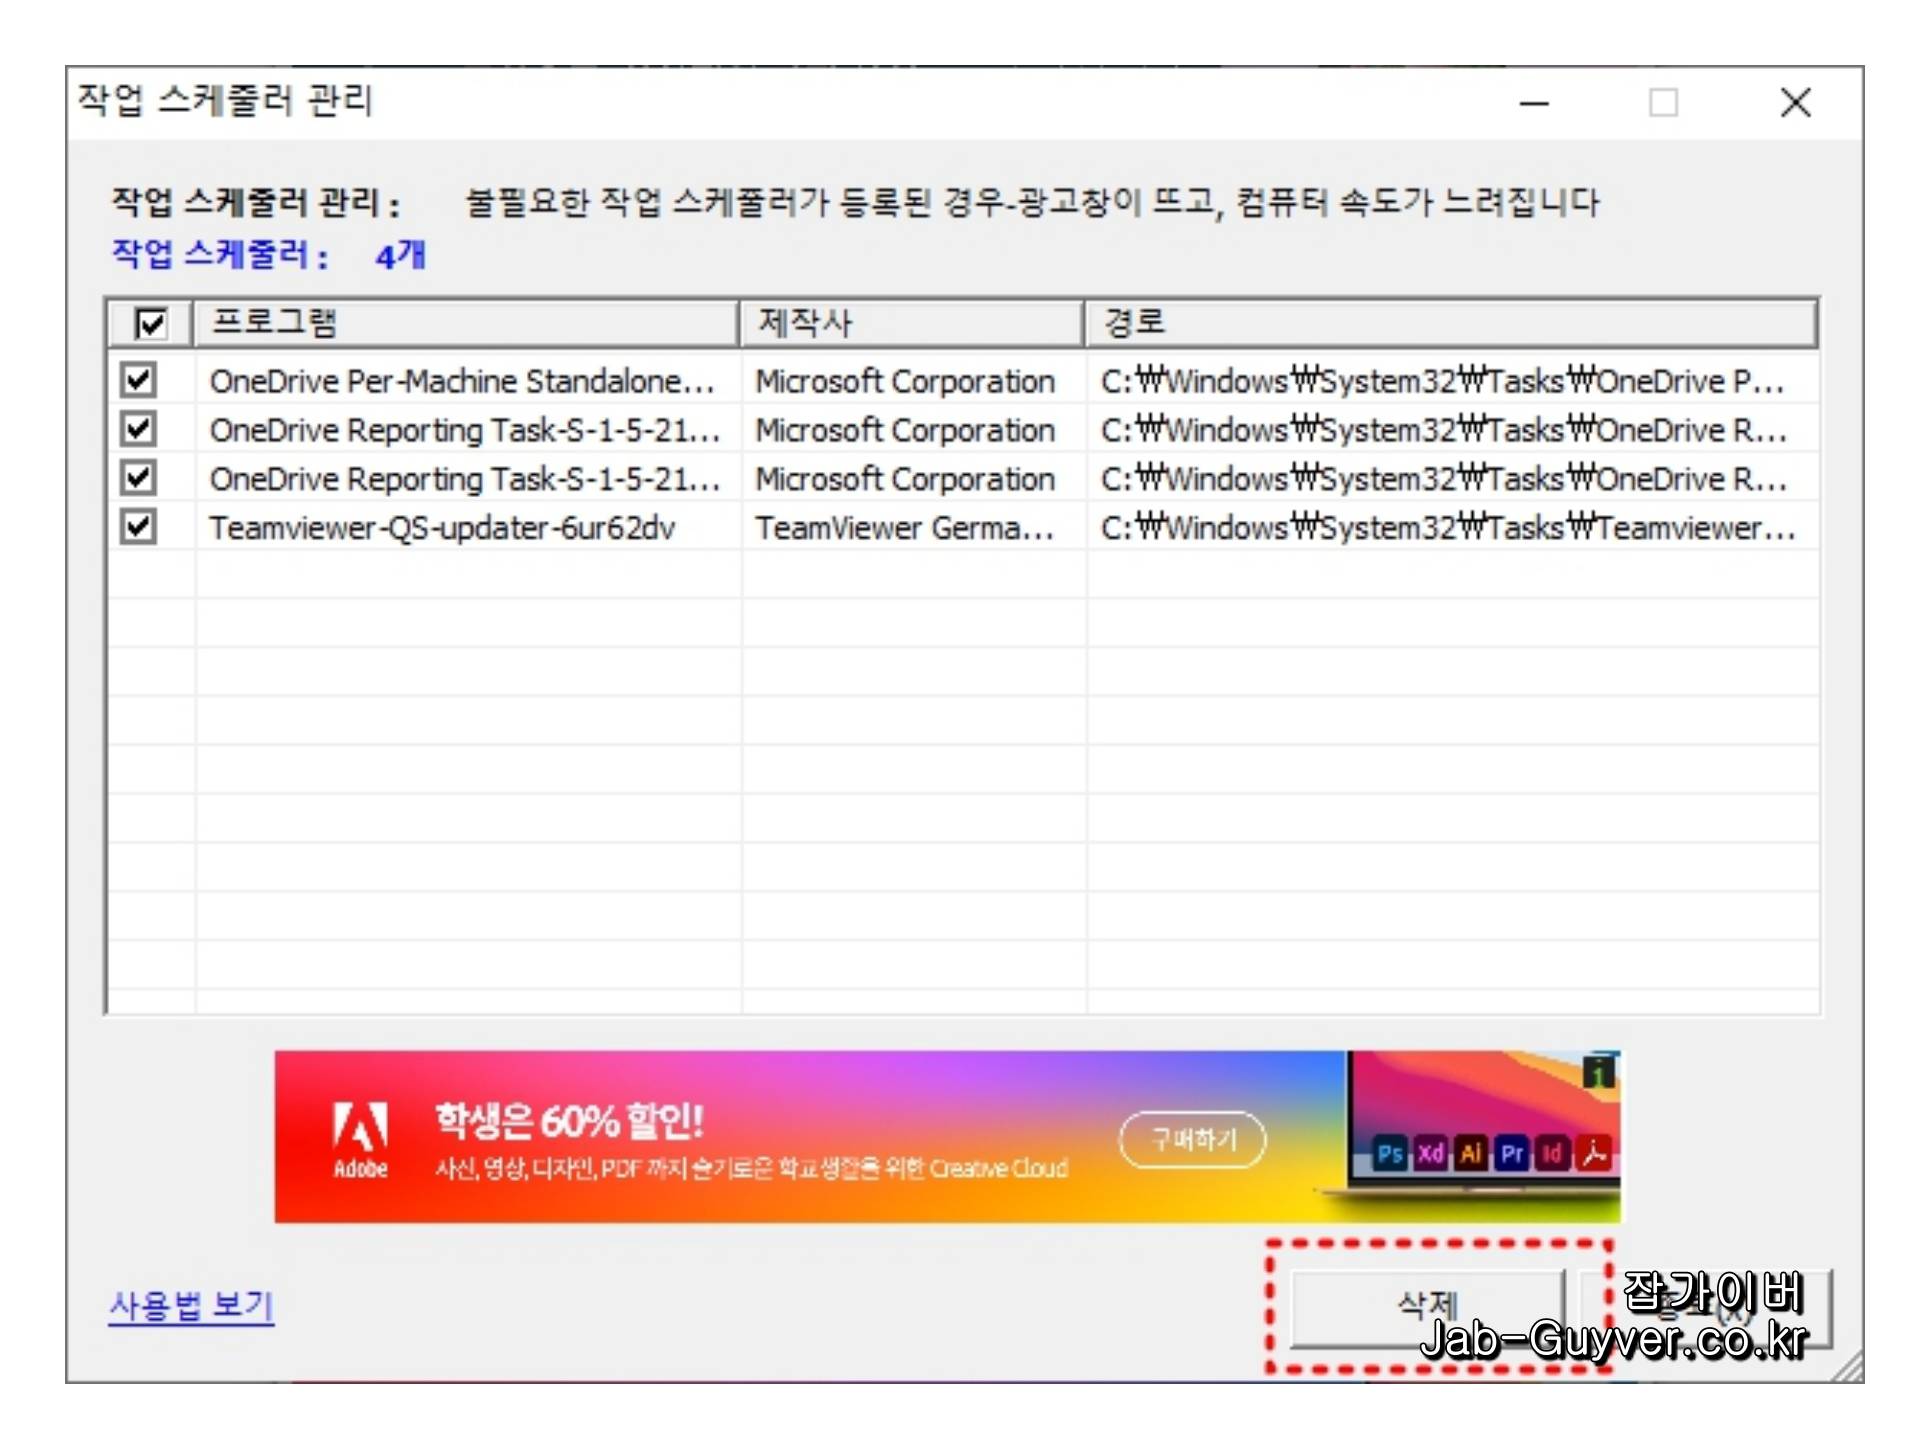
Task: Uncheck OneDrive Per-Machine Standalone task checkbox
Action: coord(138,381)
